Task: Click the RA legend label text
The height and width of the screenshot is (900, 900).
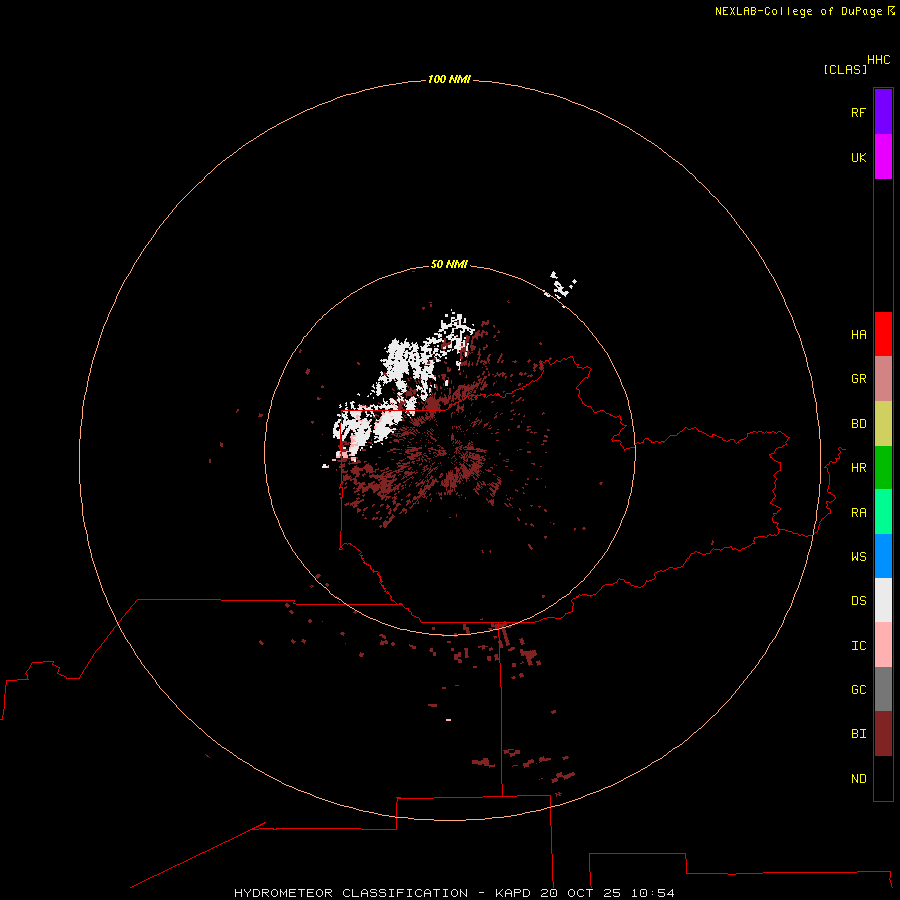Action: click(x=859, y=512)
